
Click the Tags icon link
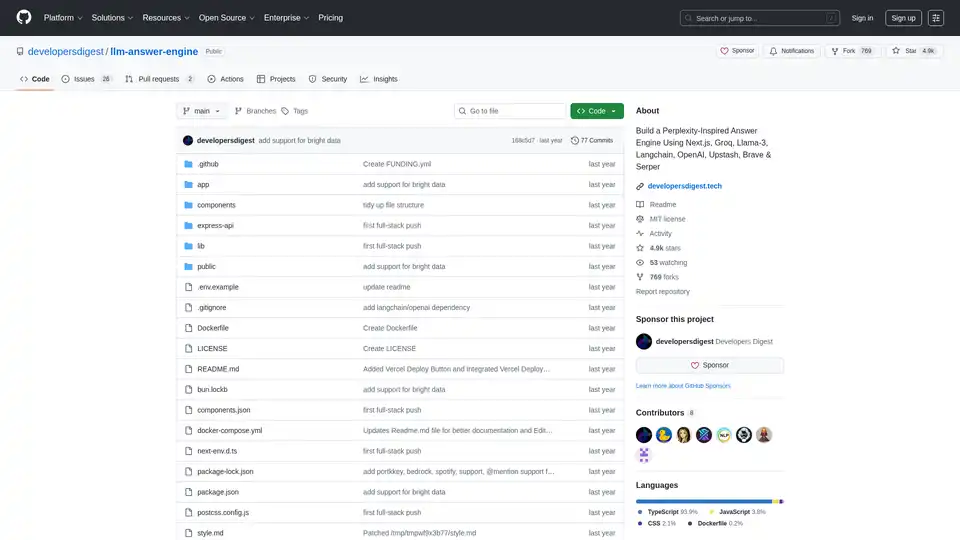coord(285,111)
